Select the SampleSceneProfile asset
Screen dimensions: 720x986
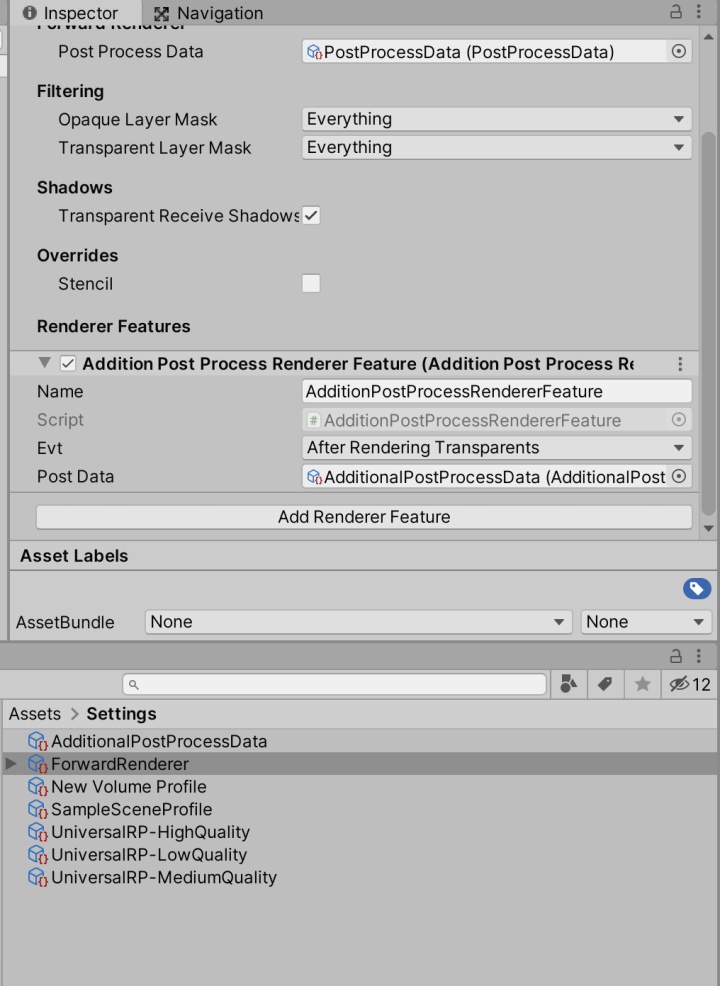coord(131,809)
